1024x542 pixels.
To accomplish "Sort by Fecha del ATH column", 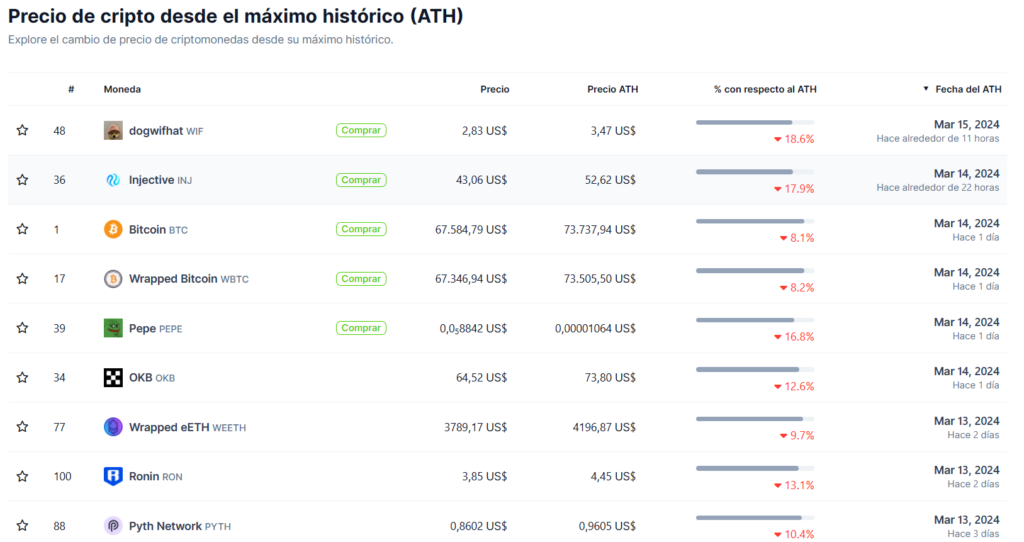I will [967, 89].
